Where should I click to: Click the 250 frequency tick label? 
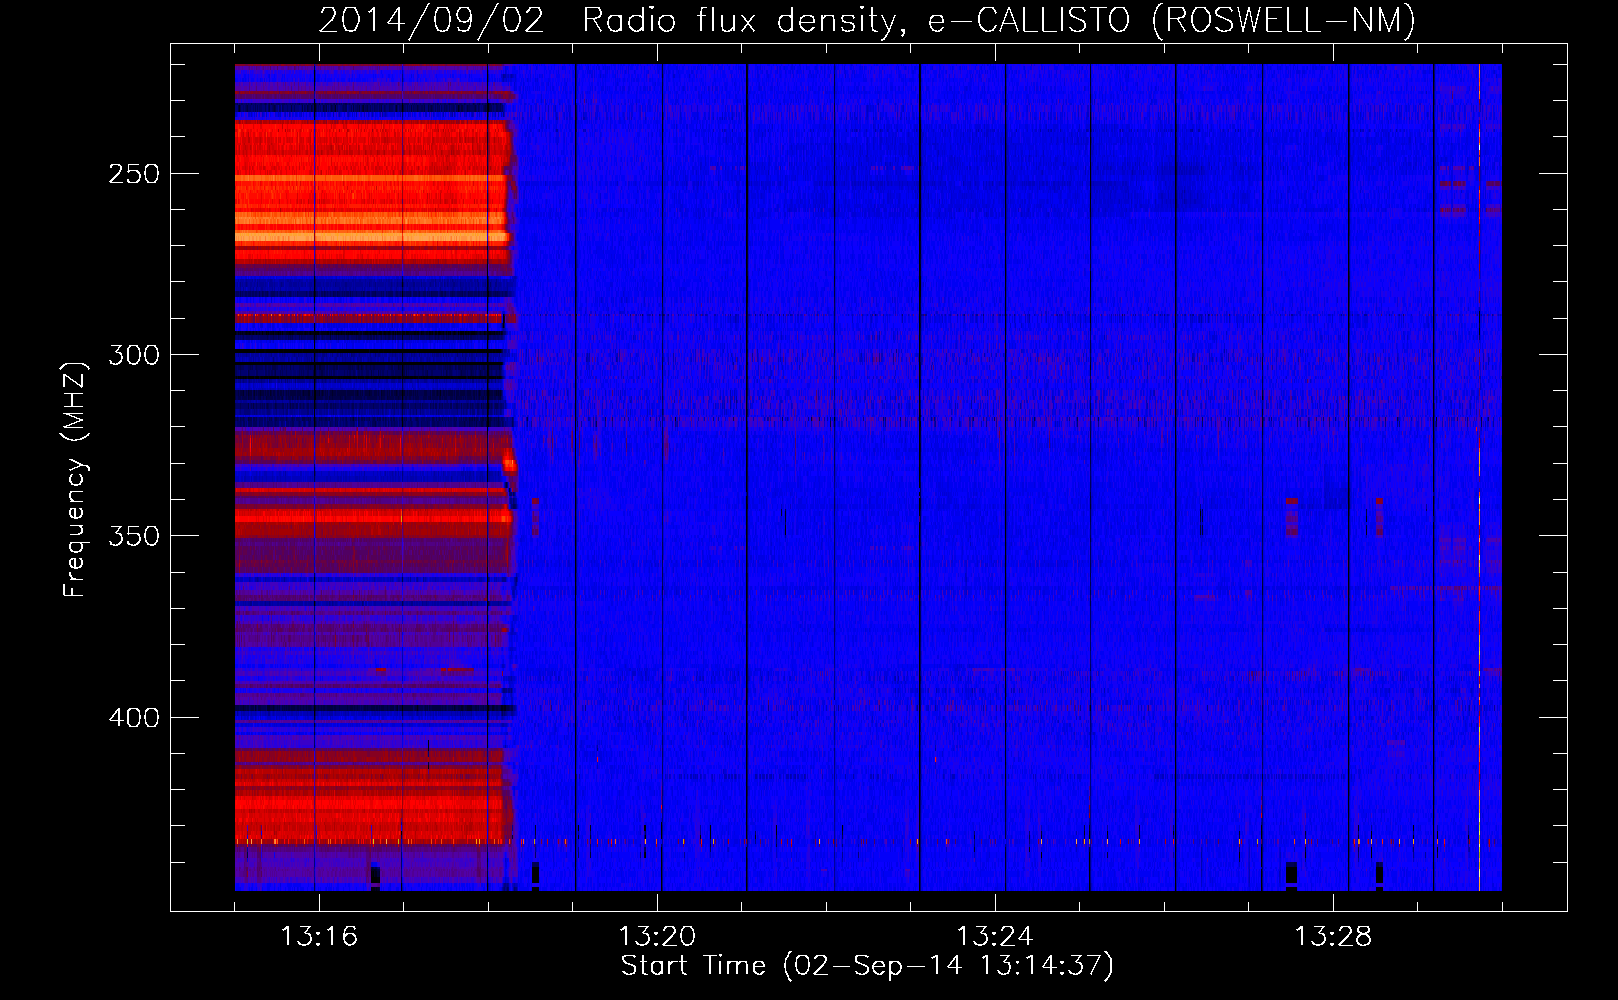[x=134, y=174]
